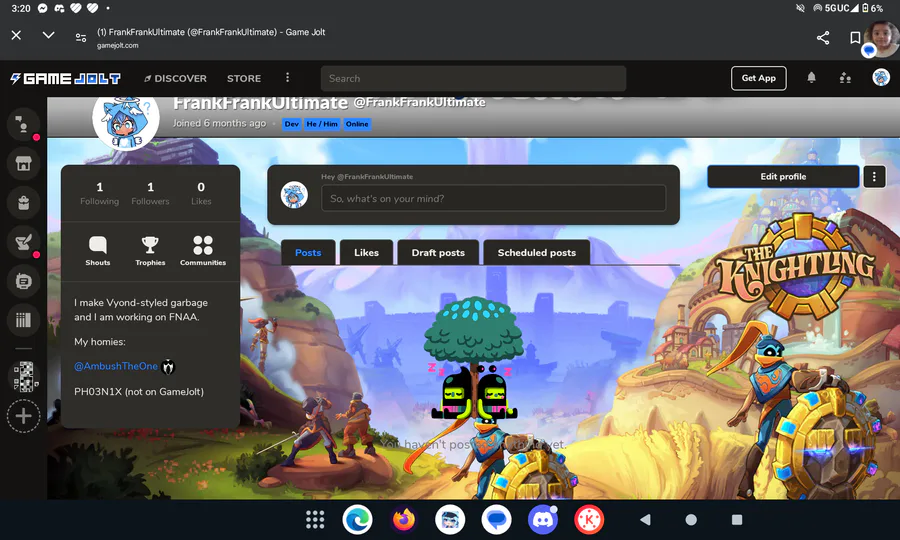Click the Get App button

tap(758, 78)
